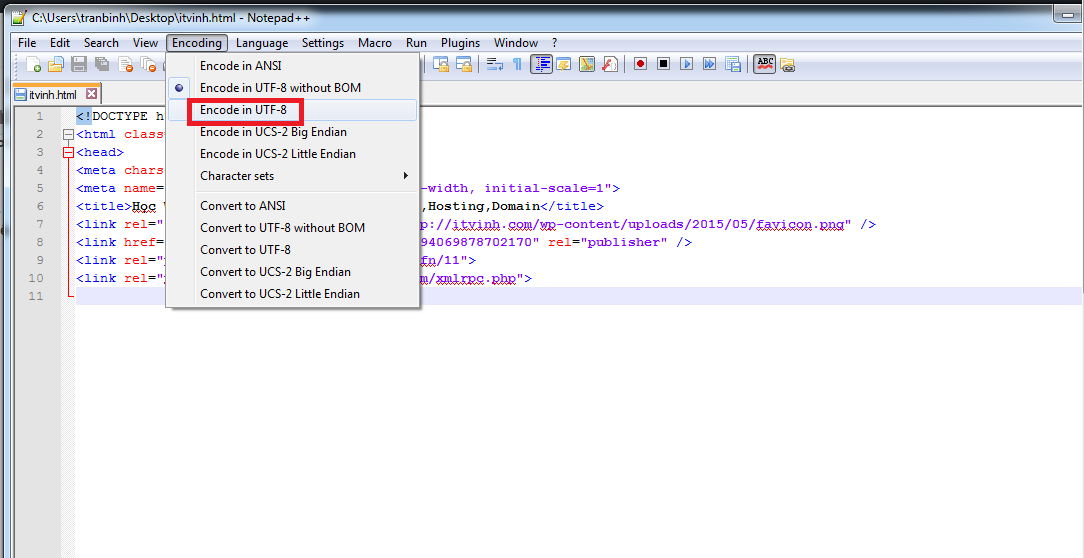This screenshot has width=1084, height=558.
Task: Place the cursor on empty line 11
Action: pyautogui.click(x=579, y=296)
